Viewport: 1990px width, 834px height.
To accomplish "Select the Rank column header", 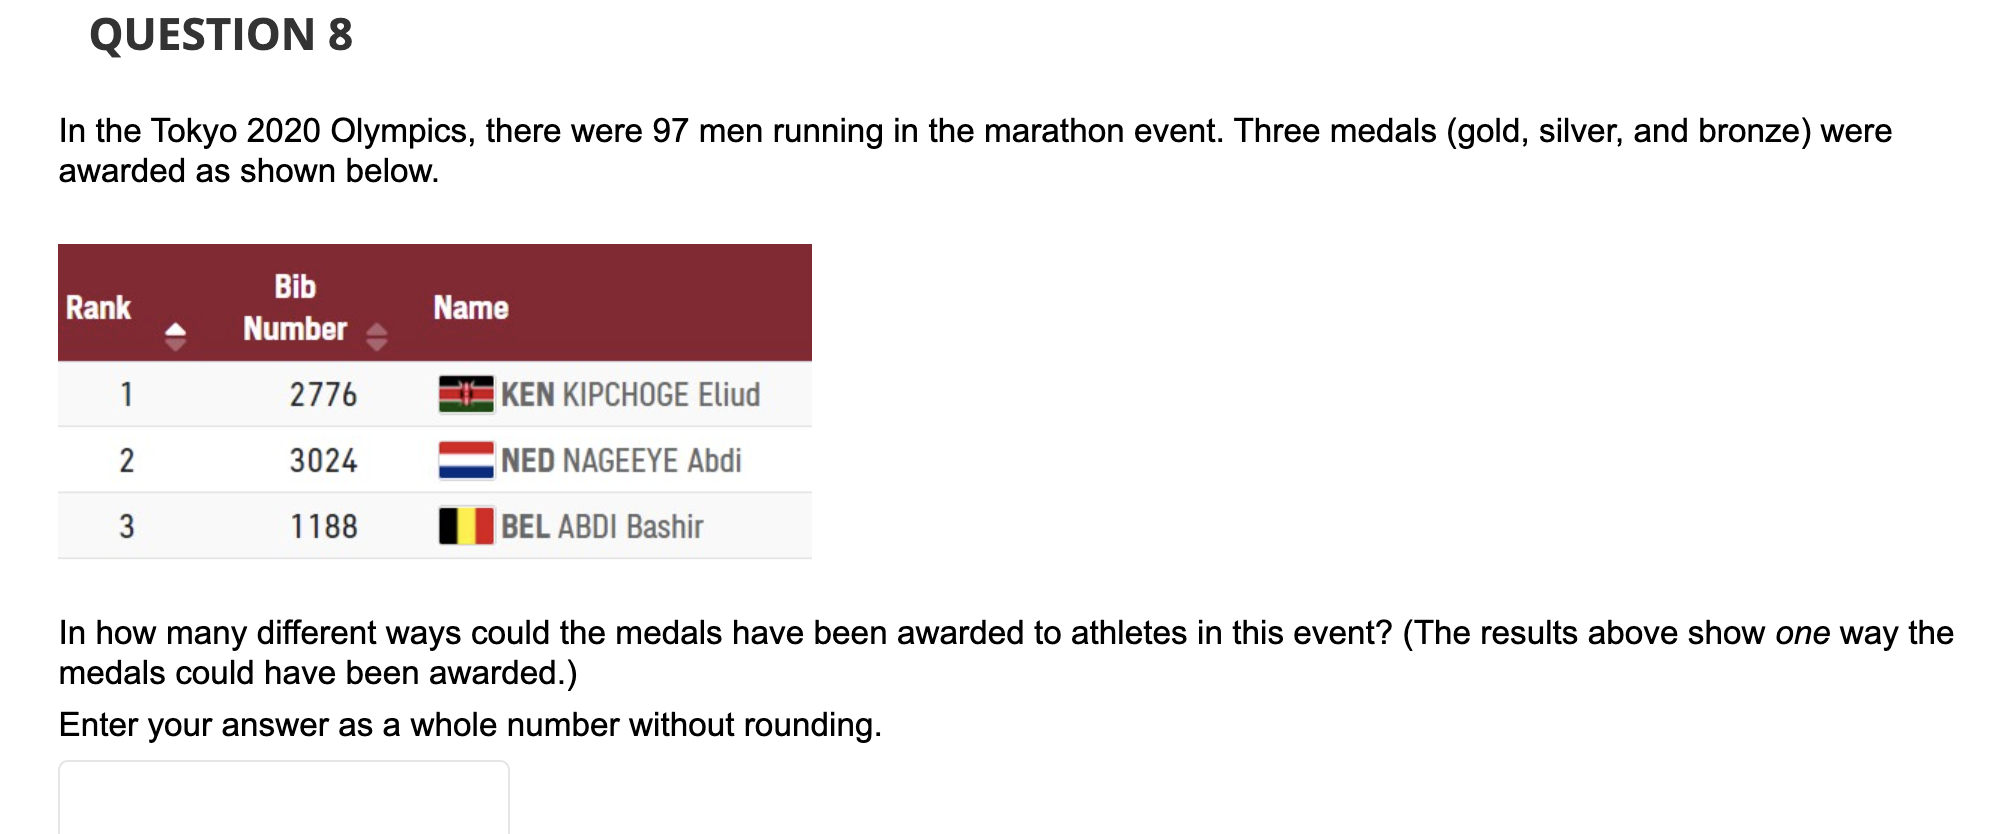I will point(98,308).
